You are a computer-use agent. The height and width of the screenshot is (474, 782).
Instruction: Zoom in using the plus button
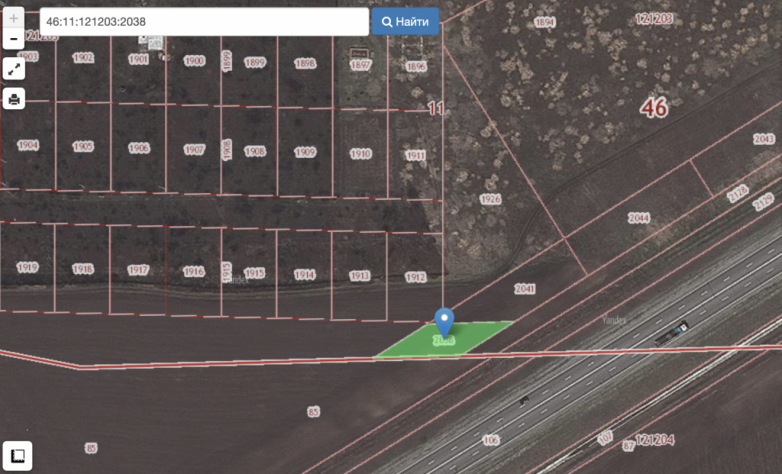pyautogui.click(x=14, y=19)
